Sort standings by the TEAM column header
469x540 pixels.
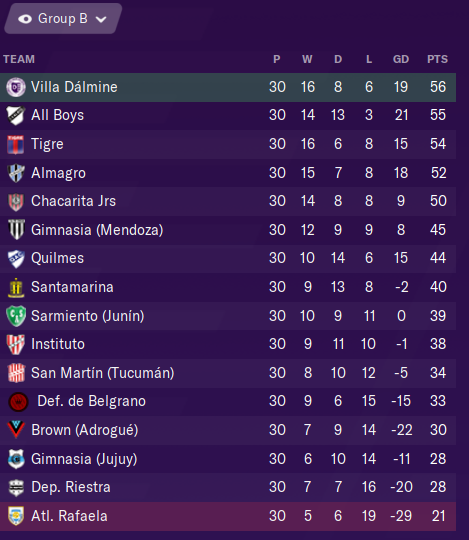[x=19, y=59]
